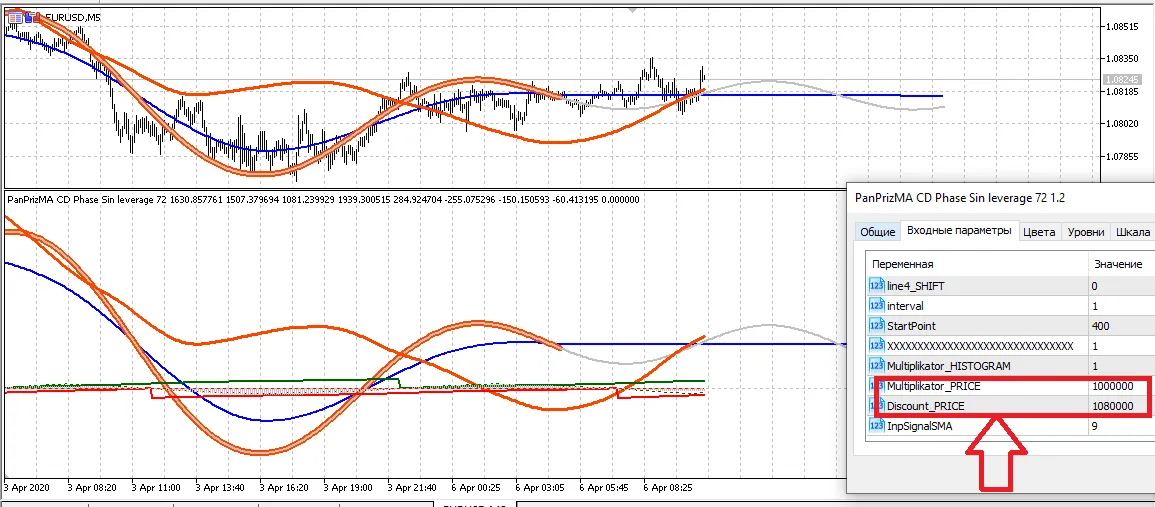
Task: Click the integer icon beside InpSignalSMA
Action: point(877,426)
